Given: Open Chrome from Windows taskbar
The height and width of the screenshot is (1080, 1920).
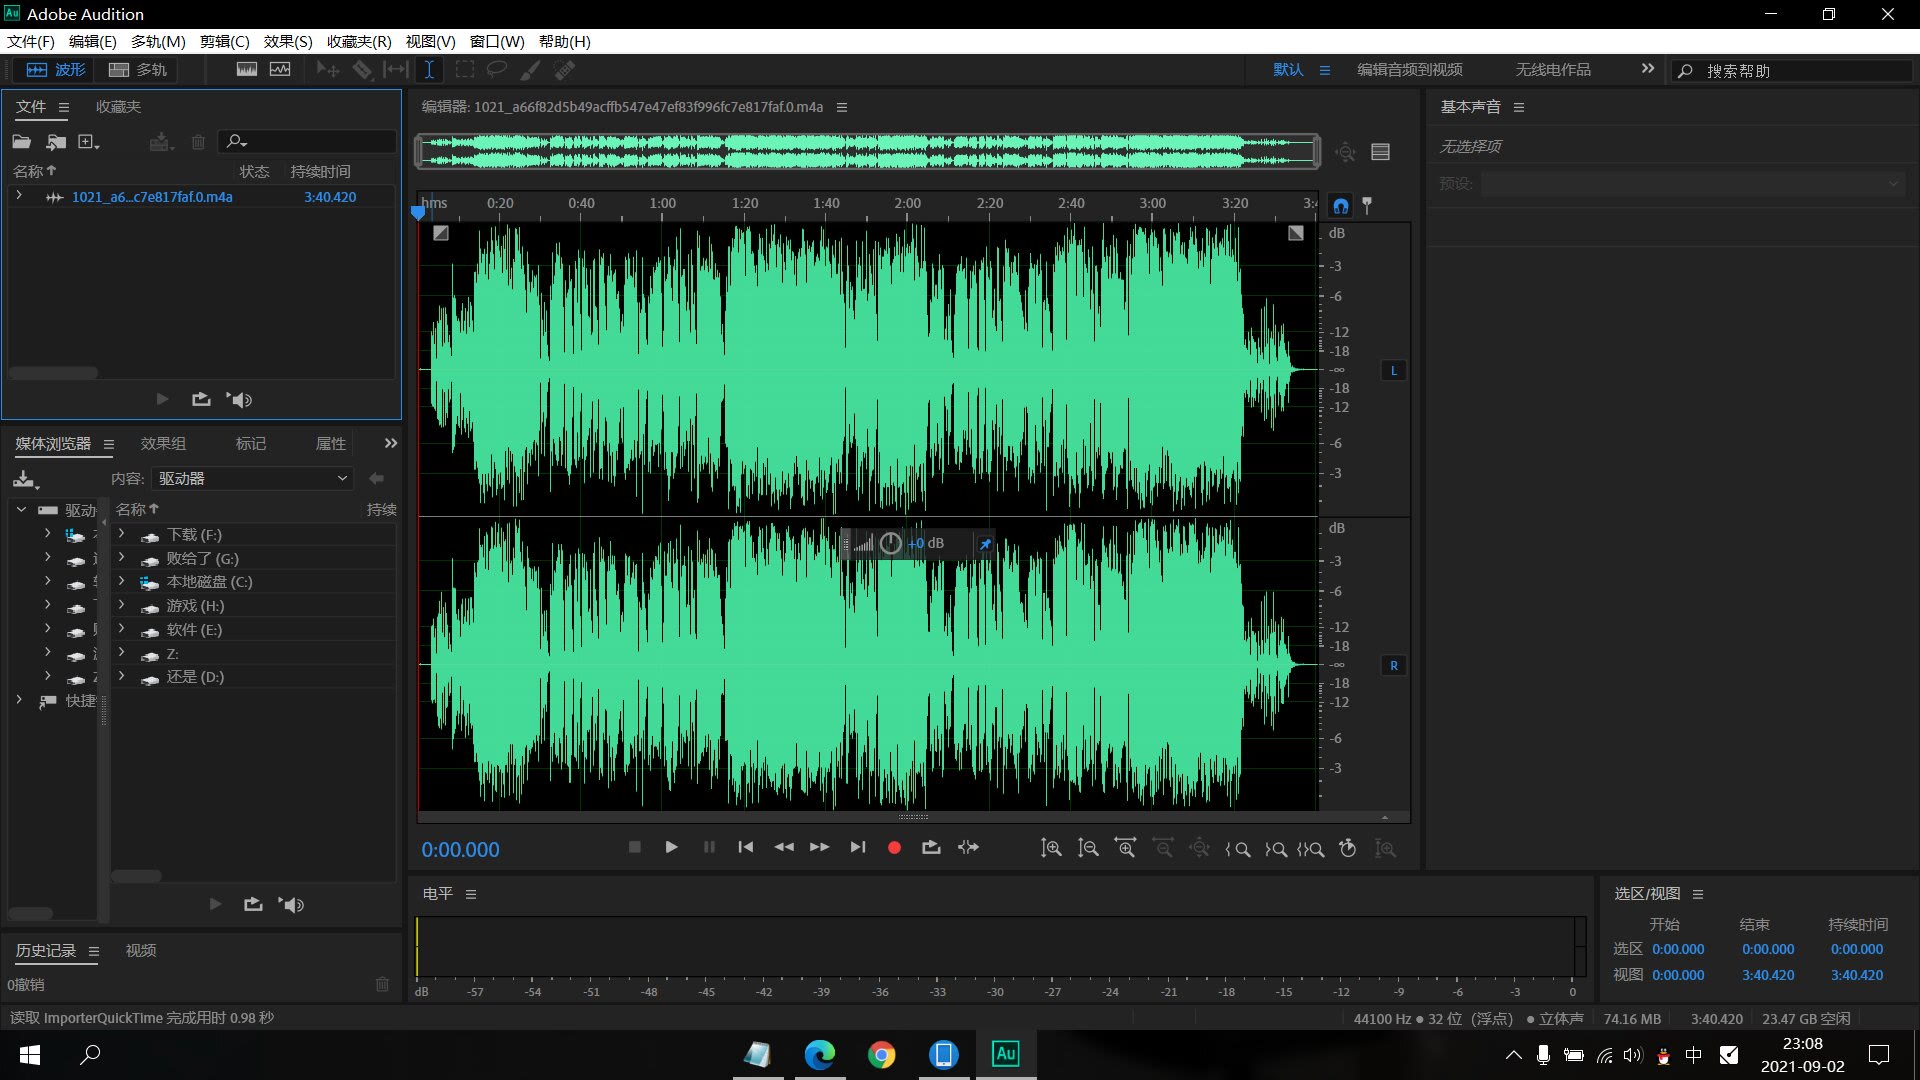Looking at the screenshot, I should tap(881, 1054).
